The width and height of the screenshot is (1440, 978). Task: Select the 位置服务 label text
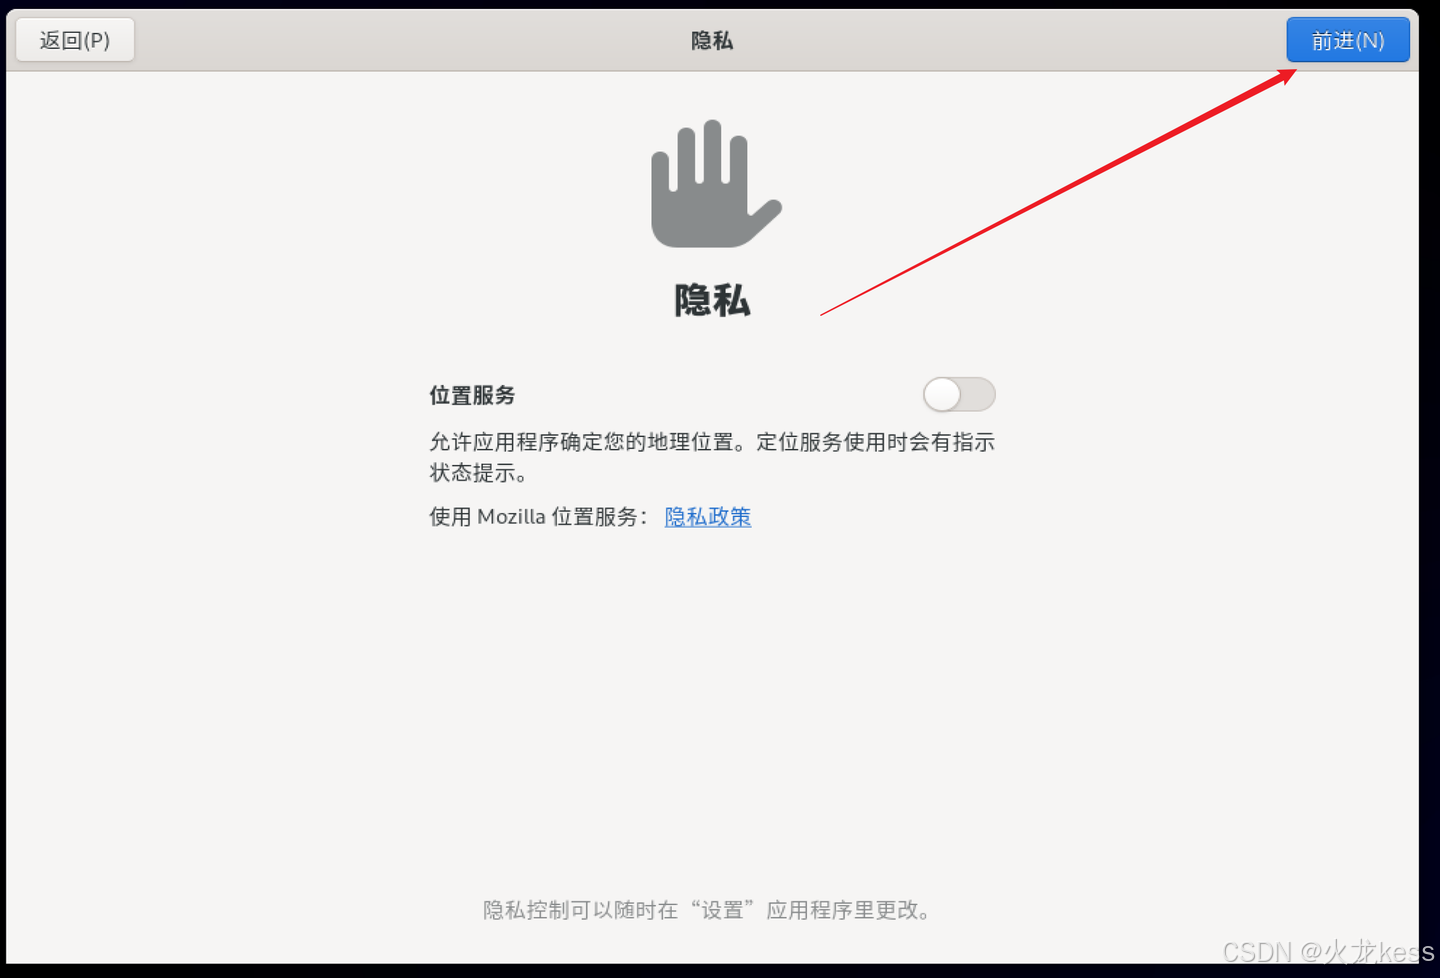coord(472,395)
